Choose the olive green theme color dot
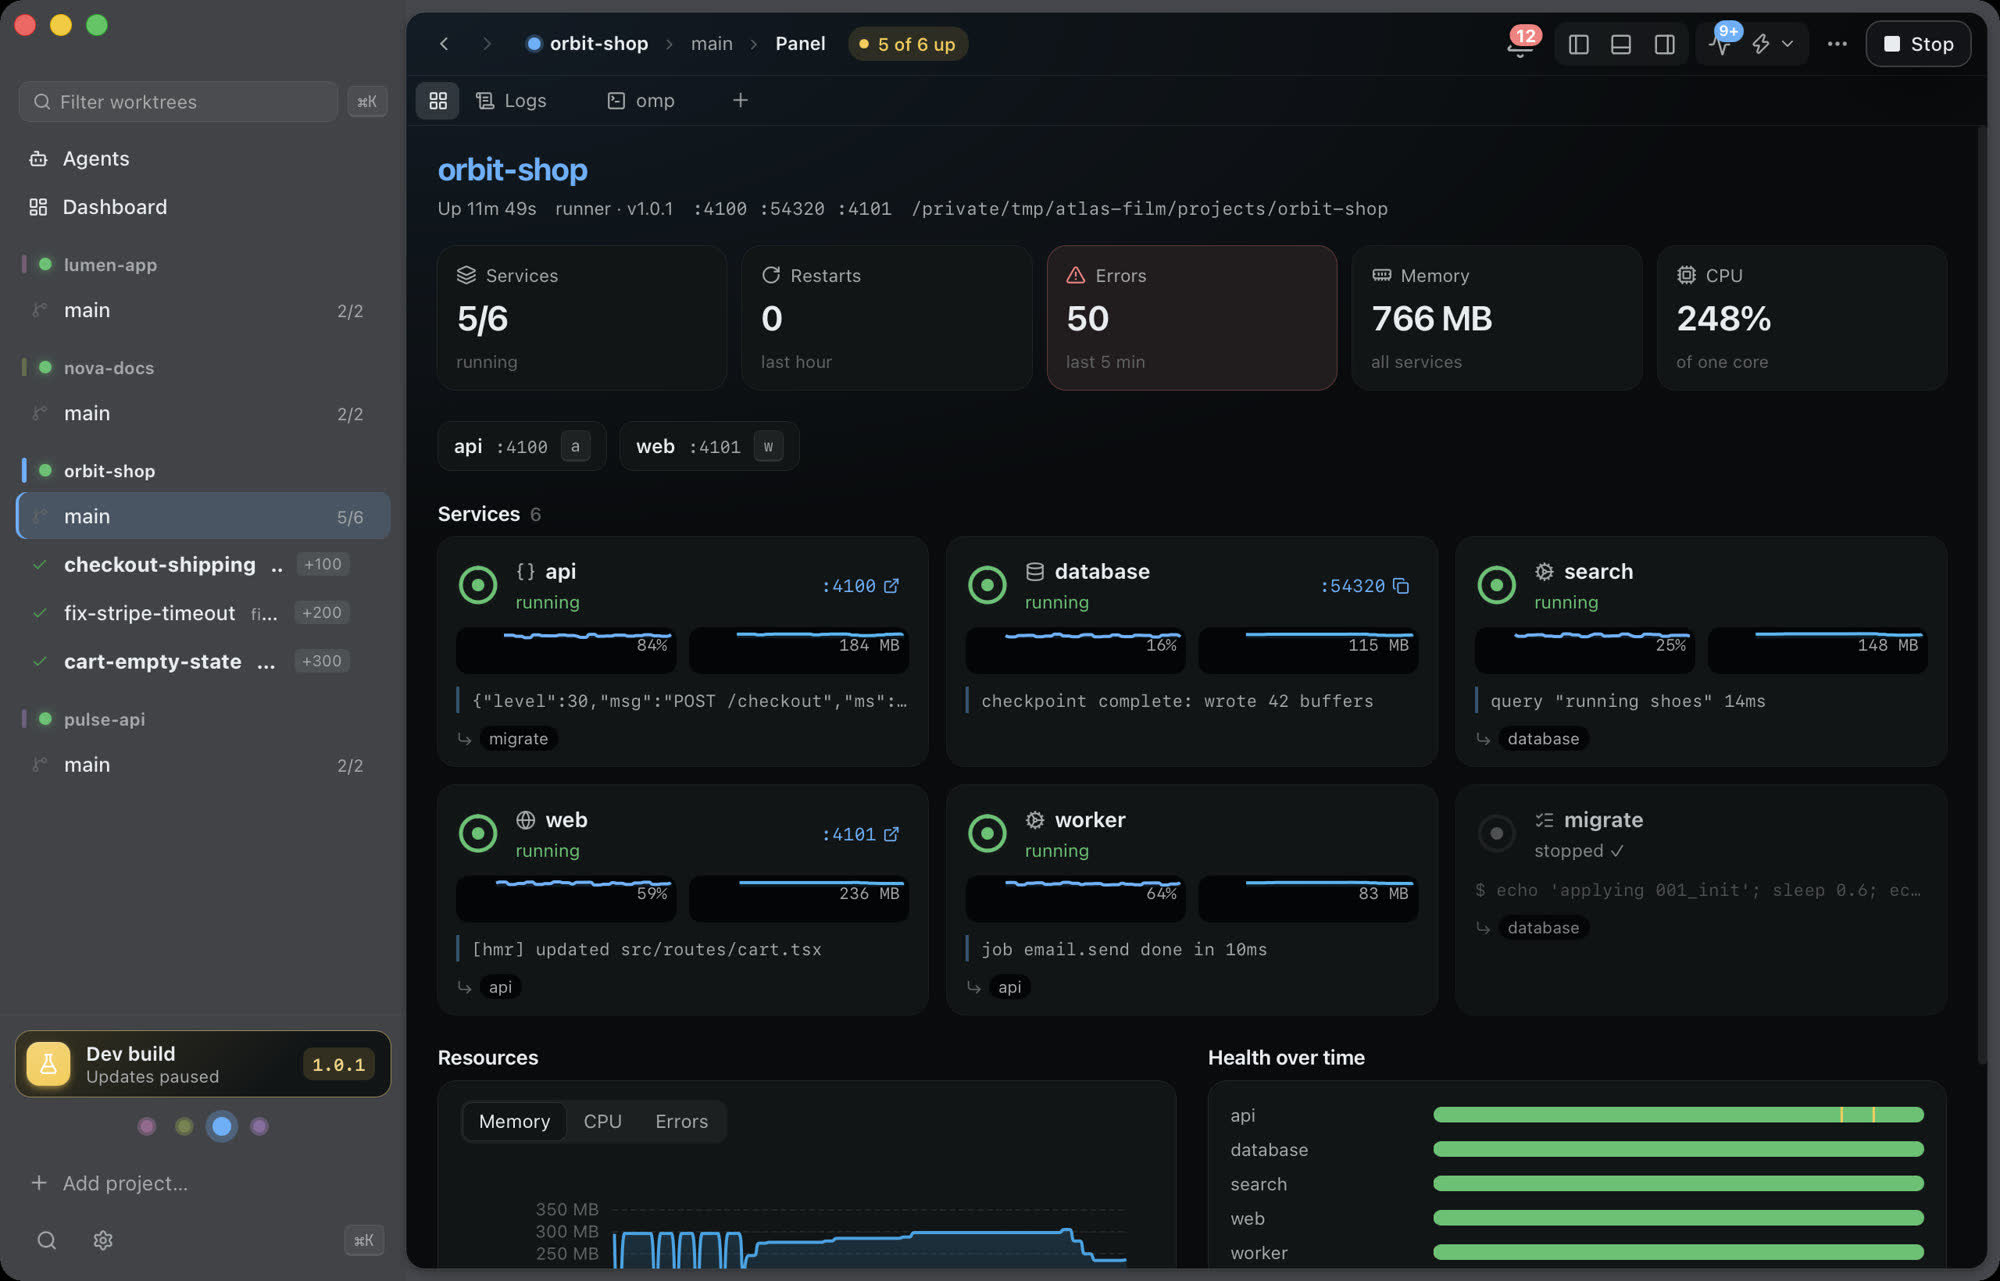 click(184, 1127)
